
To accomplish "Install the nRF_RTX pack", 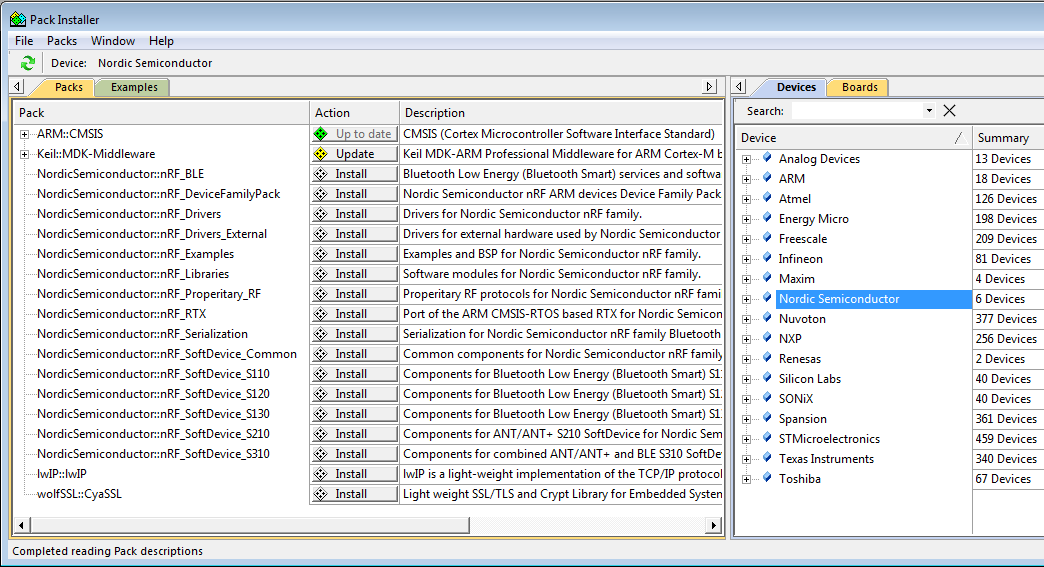I will click(354, 313).
